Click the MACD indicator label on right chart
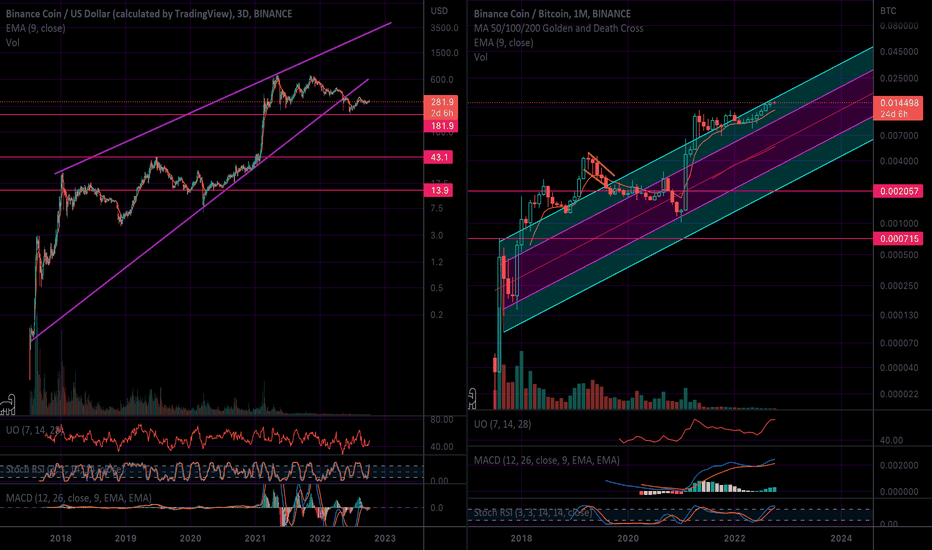 (x=546, y=460)
